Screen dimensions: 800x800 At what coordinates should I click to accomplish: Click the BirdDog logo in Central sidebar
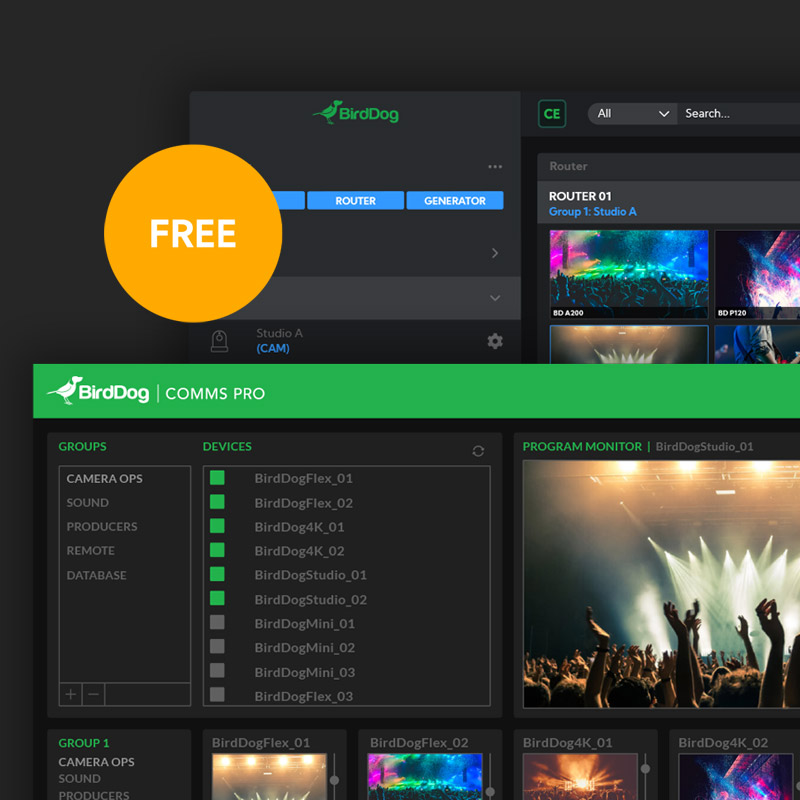pyautogui.click(x=356, y=113)
